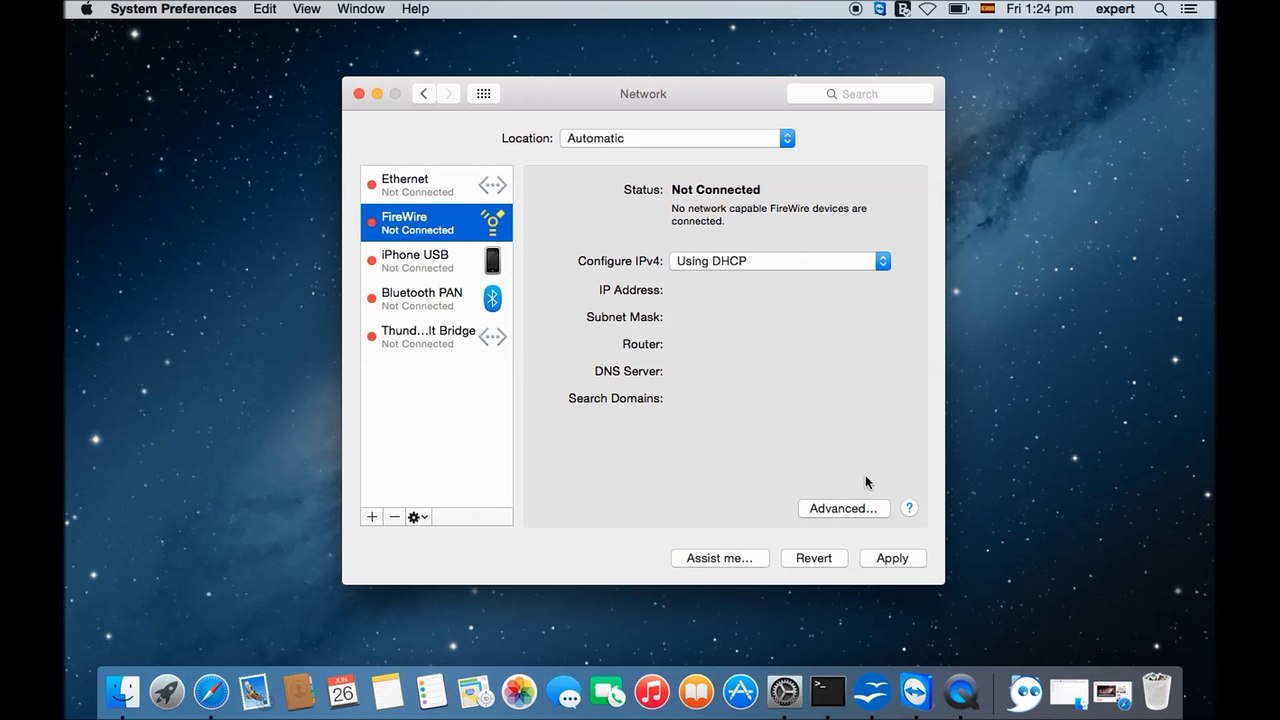
Task: Click the Not Connected status text
Action: coord(716,189)
